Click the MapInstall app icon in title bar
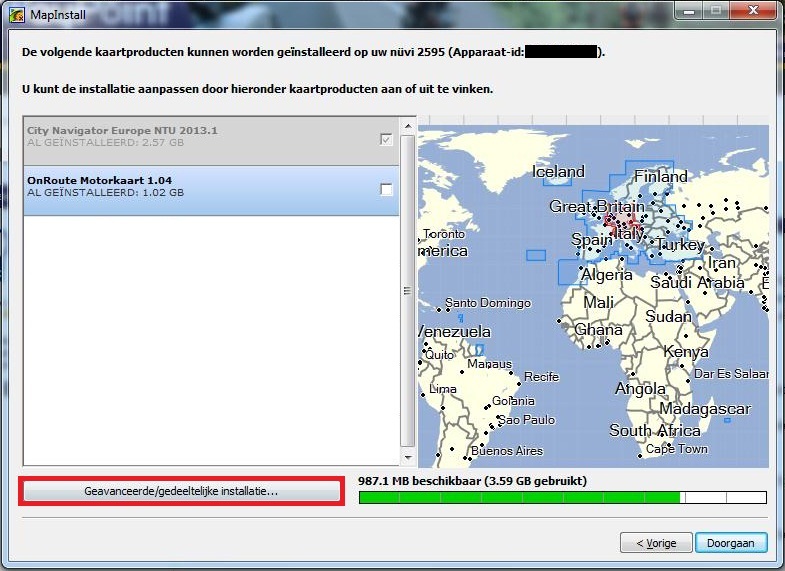 [x=17, y=15]
